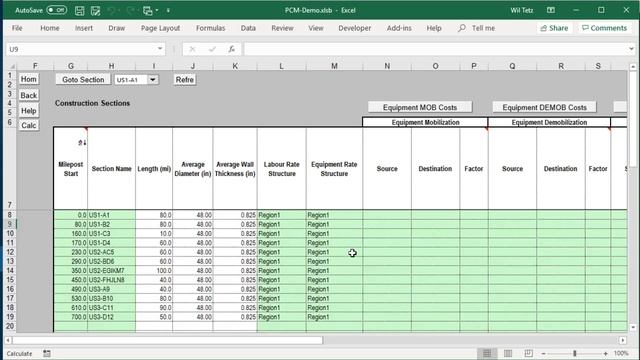Click the Redo arrow icon
The image size is (640, 360).
[x=131, y=11]
